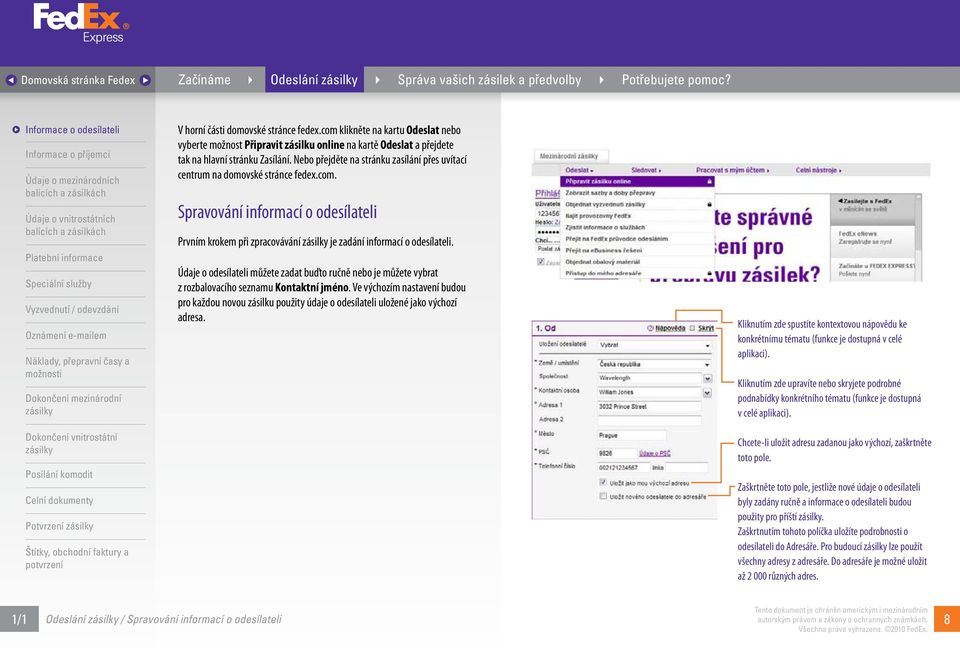The width and height of the screenshot is (960, 648).
Task: Select Objednat obalový materiál entry
Action: [637, 262]
